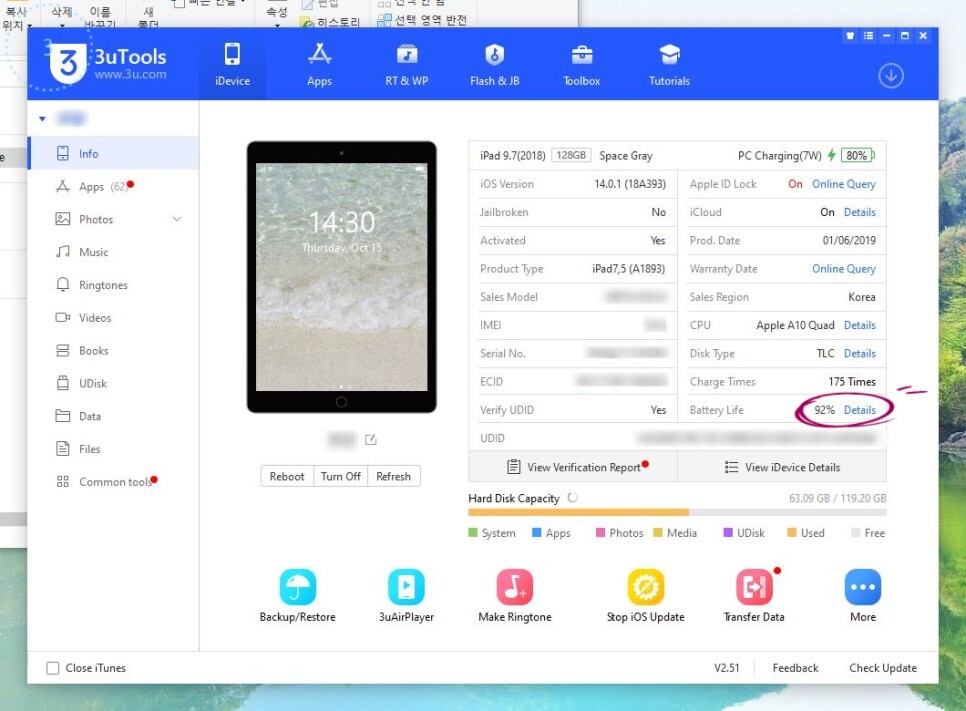Click Online Query for Apple ID Lock
The width and height of the screenshot is (966, 711).
click(x=843, y=184)
